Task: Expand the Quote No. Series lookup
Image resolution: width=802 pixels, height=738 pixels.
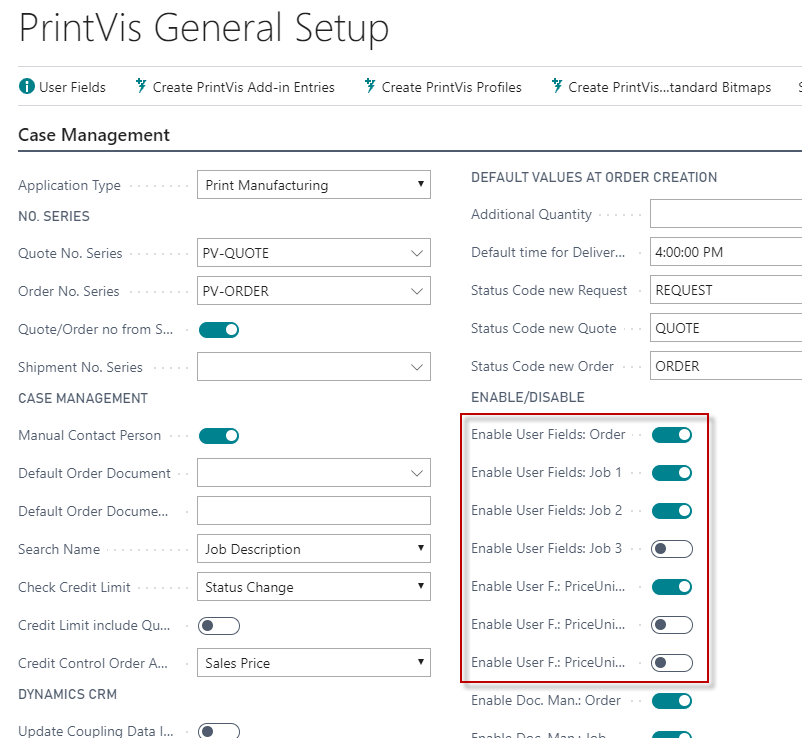Action: tap(417, 253)
